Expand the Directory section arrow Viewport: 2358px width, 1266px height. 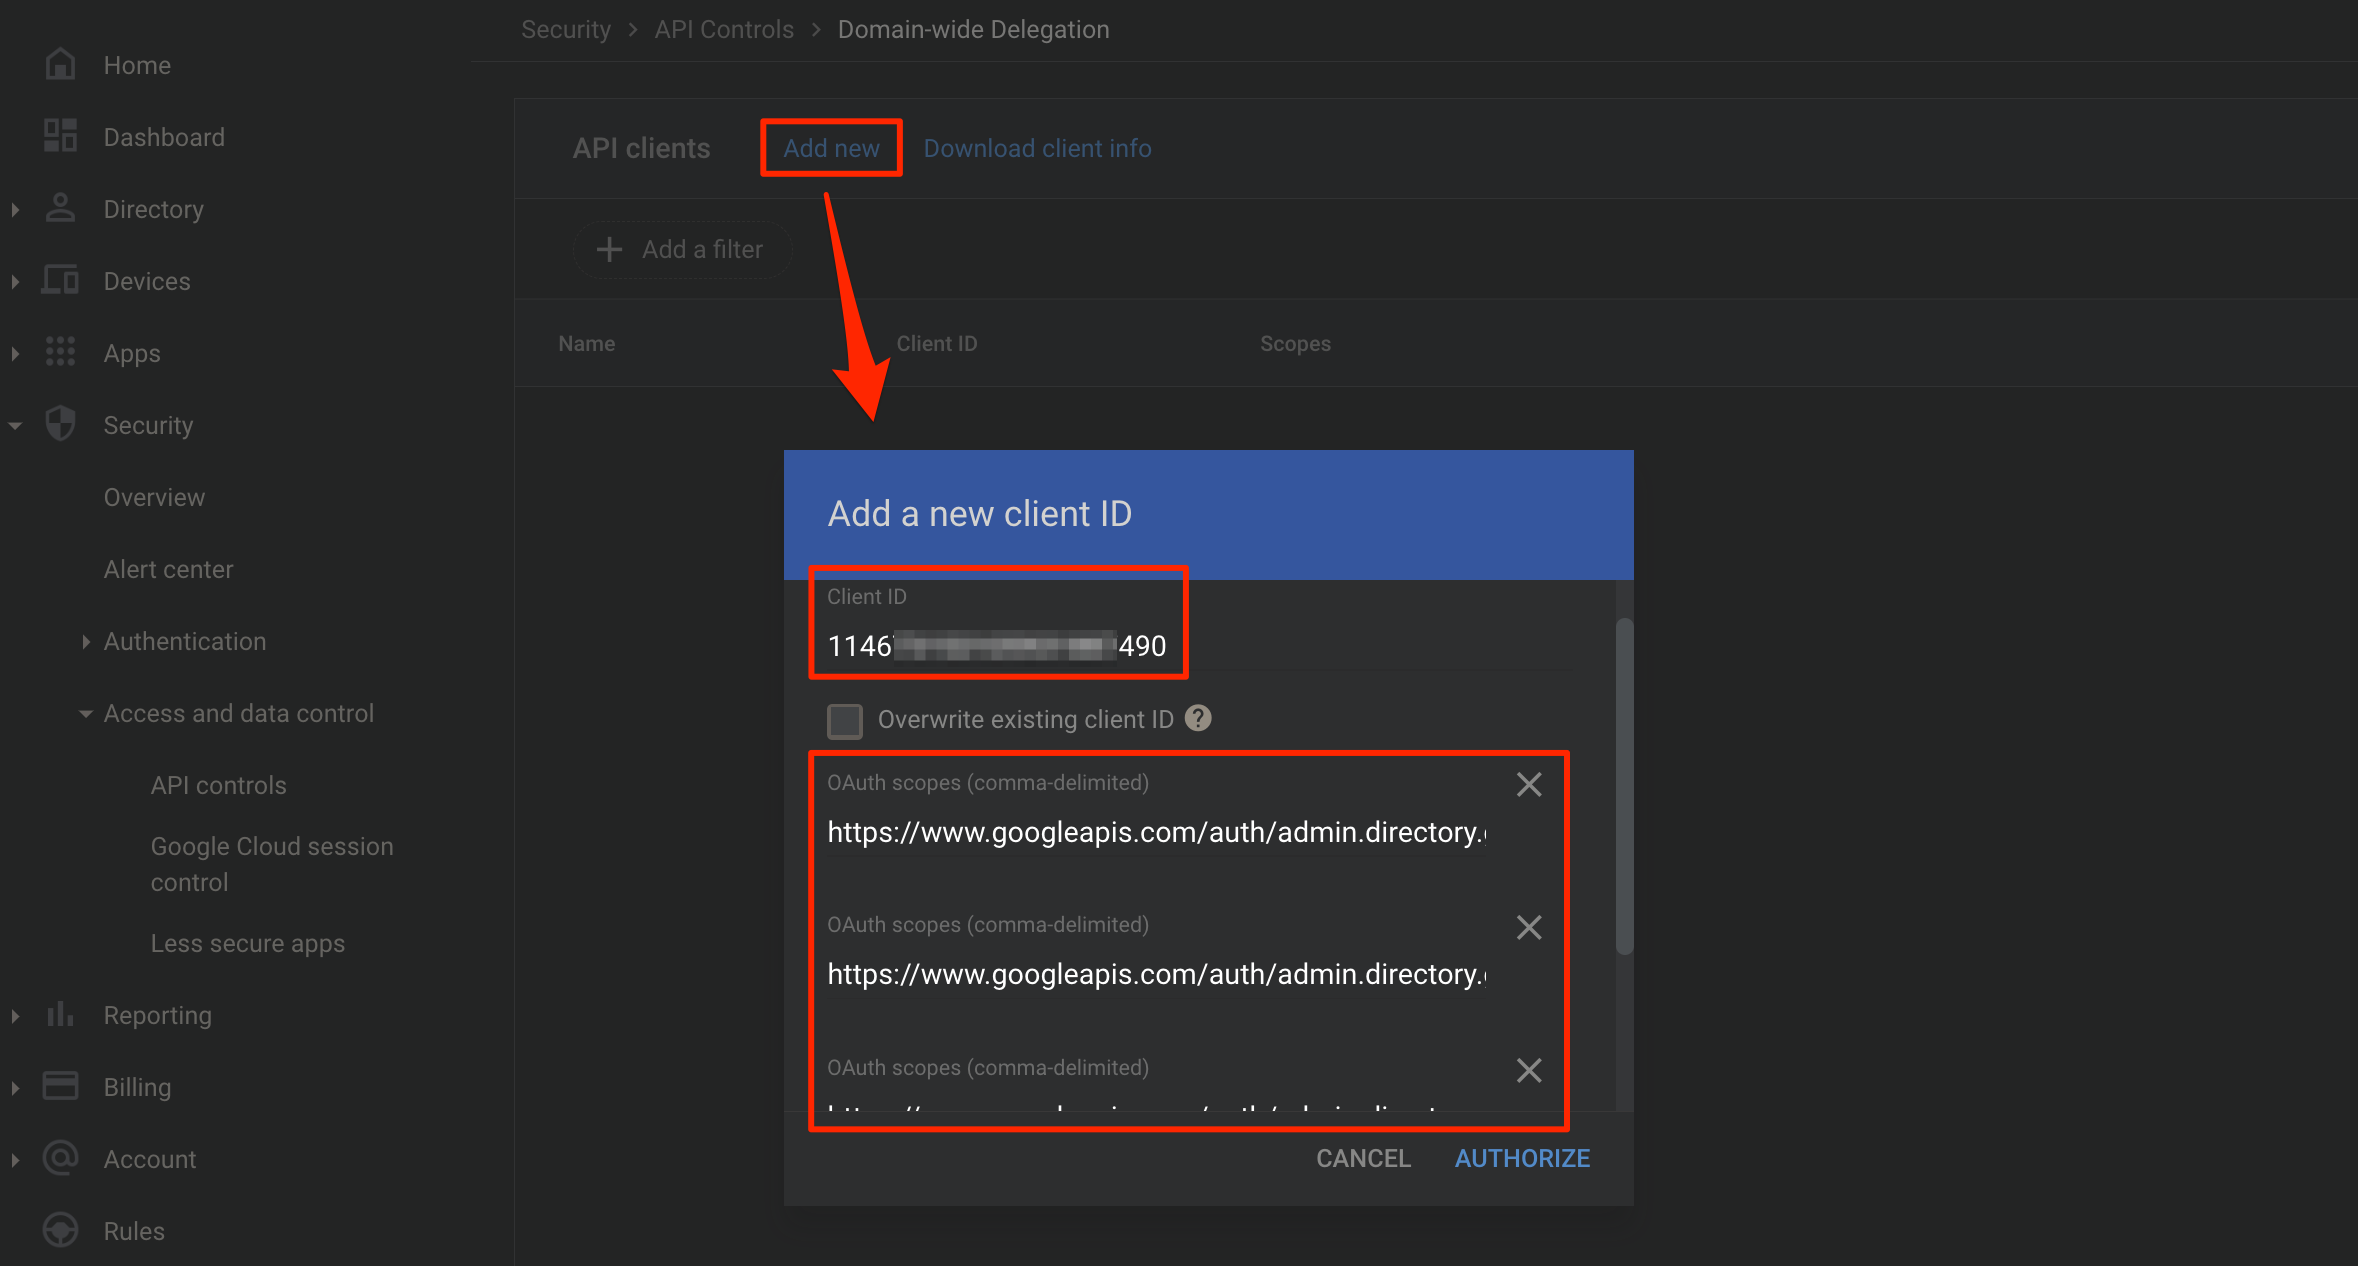click(x=15, y=209)
